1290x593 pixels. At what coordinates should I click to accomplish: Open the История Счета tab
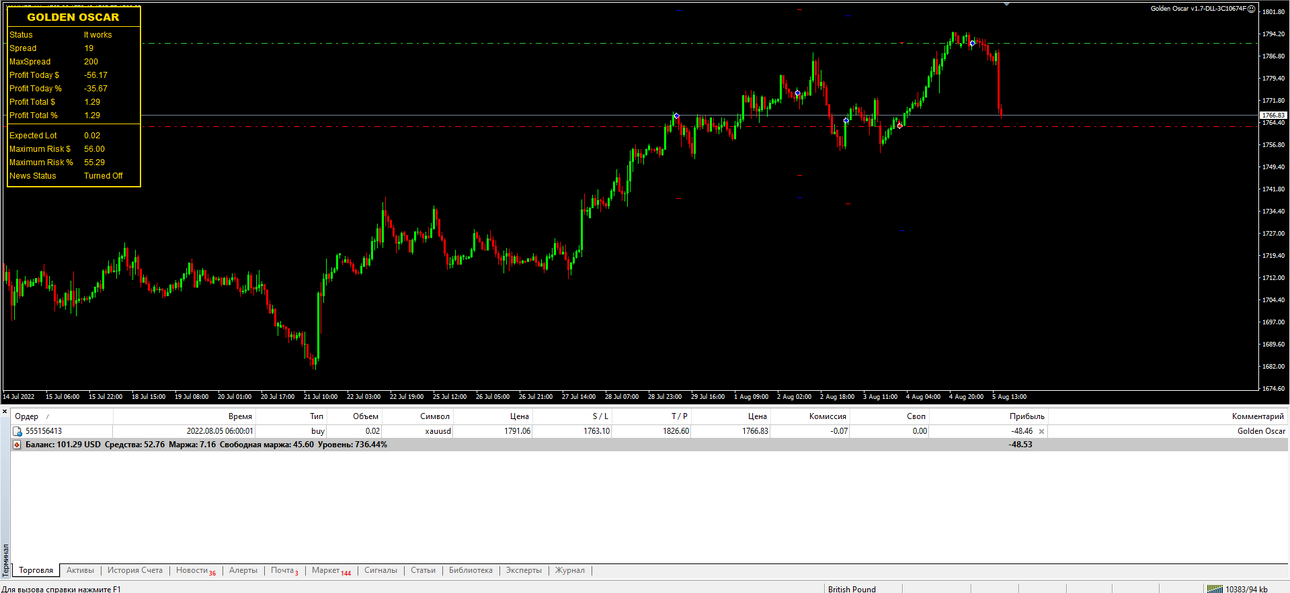(x=135, y=570)
